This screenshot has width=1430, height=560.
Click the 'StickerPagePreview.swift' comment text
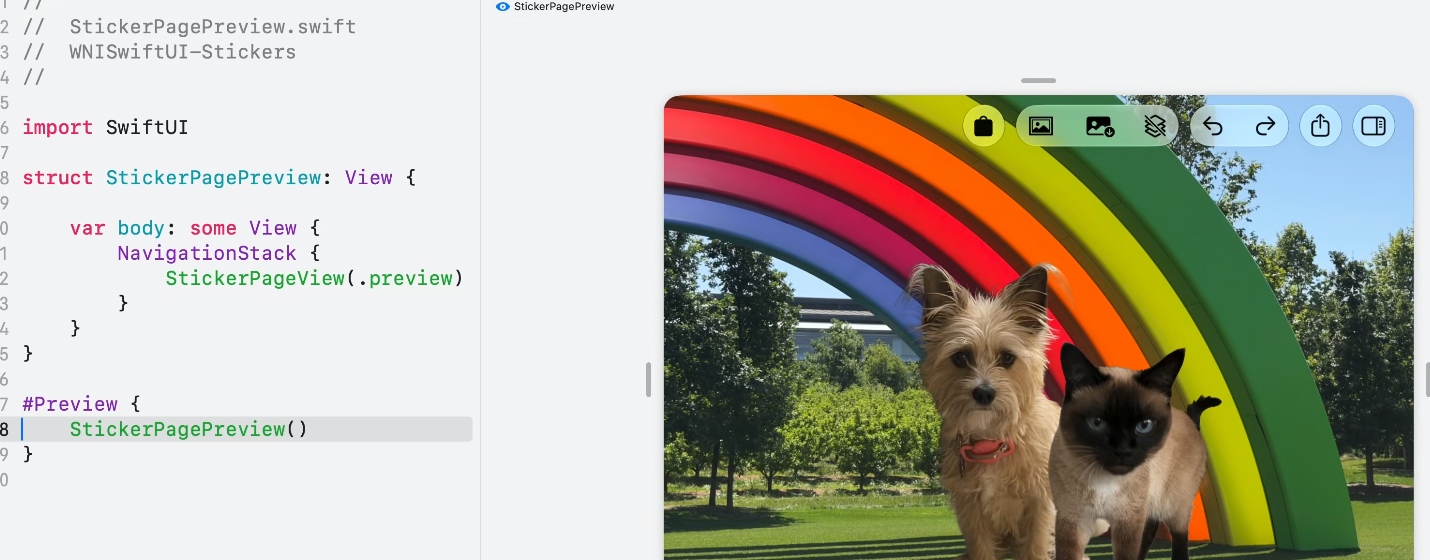pos(212,27)
